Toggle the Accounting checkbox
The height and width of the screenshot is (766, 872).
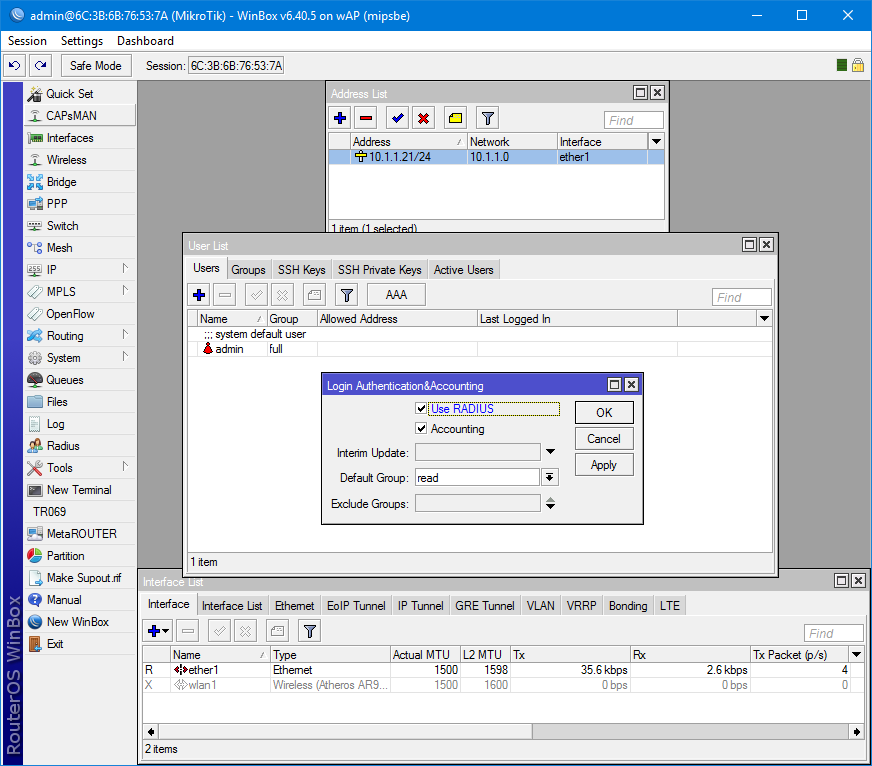[x=421, y=428]
